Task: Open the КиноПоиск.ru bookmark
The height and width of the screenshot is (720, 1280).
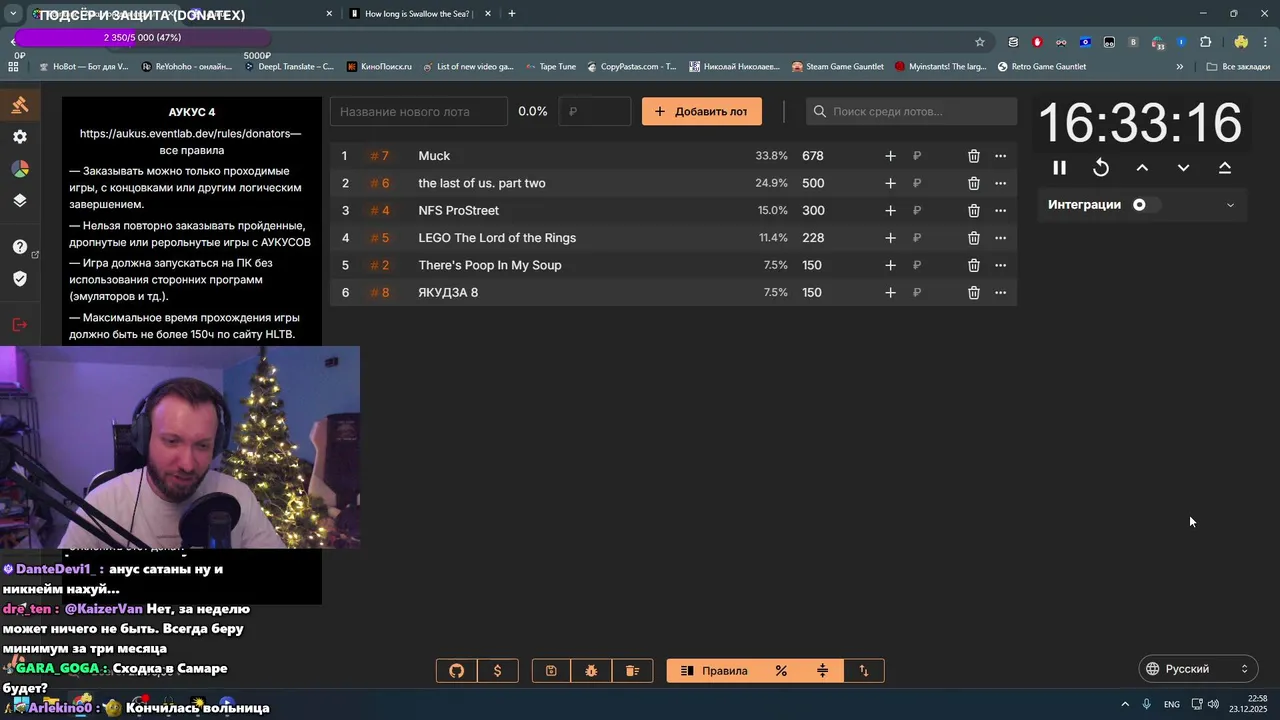Action: pyautogui.click(x=379, y=67)
